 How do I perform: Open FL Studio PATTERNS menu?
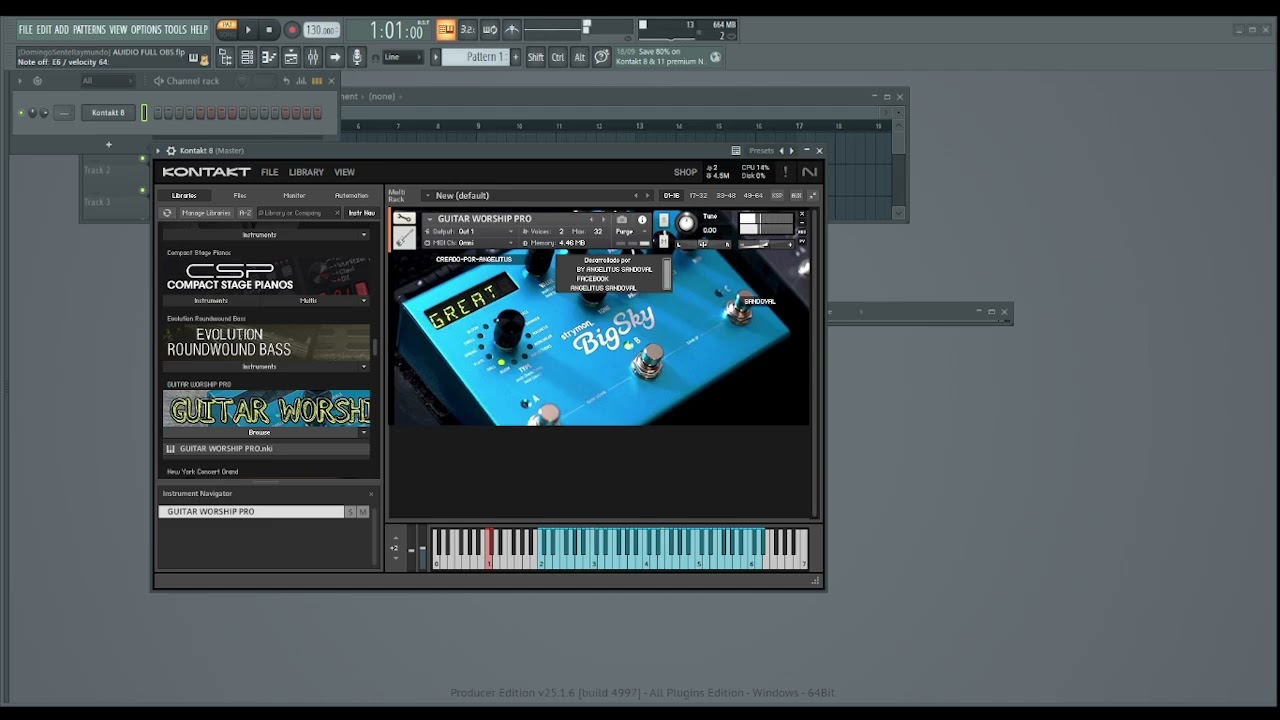(x=89, y=30)
